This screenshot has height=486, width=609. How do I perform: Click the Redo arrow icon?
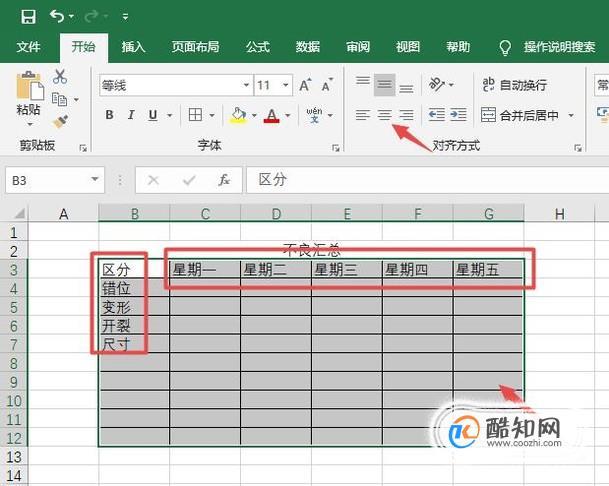click(x=91, y=16)
